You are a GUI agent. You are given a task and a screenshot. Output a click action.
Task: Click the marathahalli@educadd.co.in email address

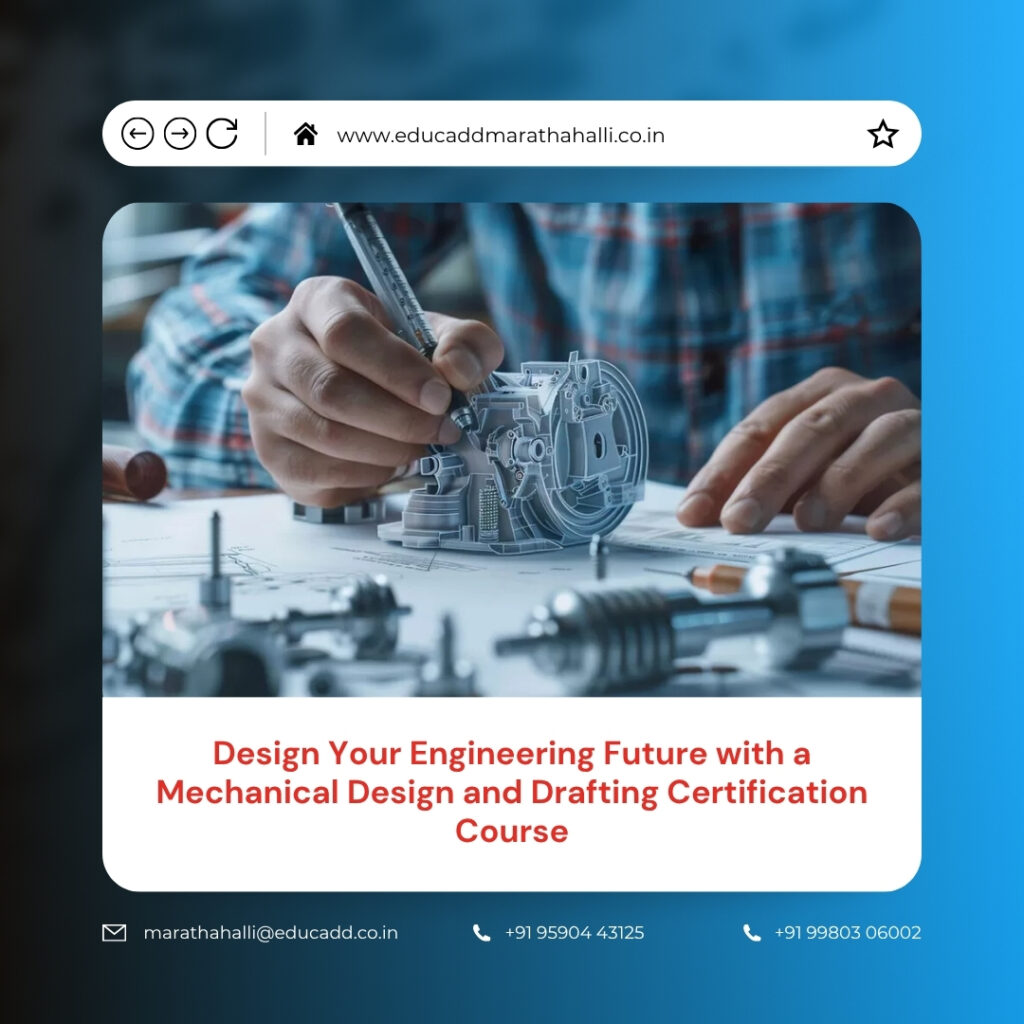(270, 933)
